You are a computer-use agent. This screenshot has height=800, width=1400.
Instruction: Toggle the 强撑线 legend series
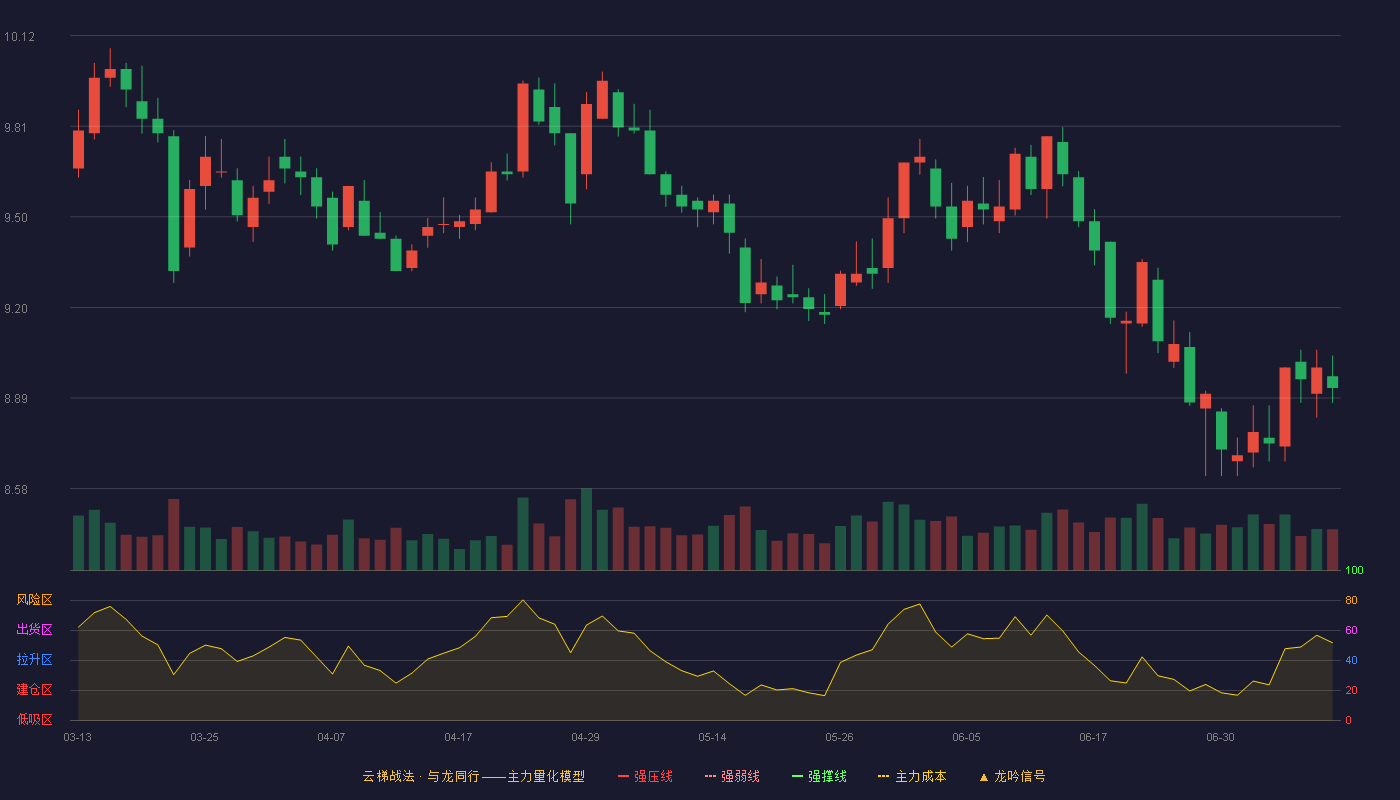pos(819,776)
